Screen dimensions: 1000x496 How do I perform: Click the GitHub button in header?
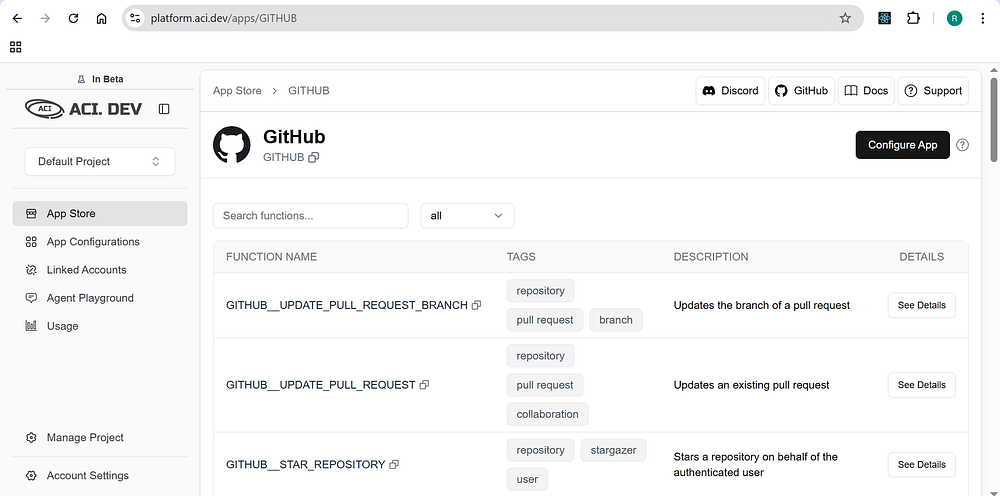coord(802,91)
